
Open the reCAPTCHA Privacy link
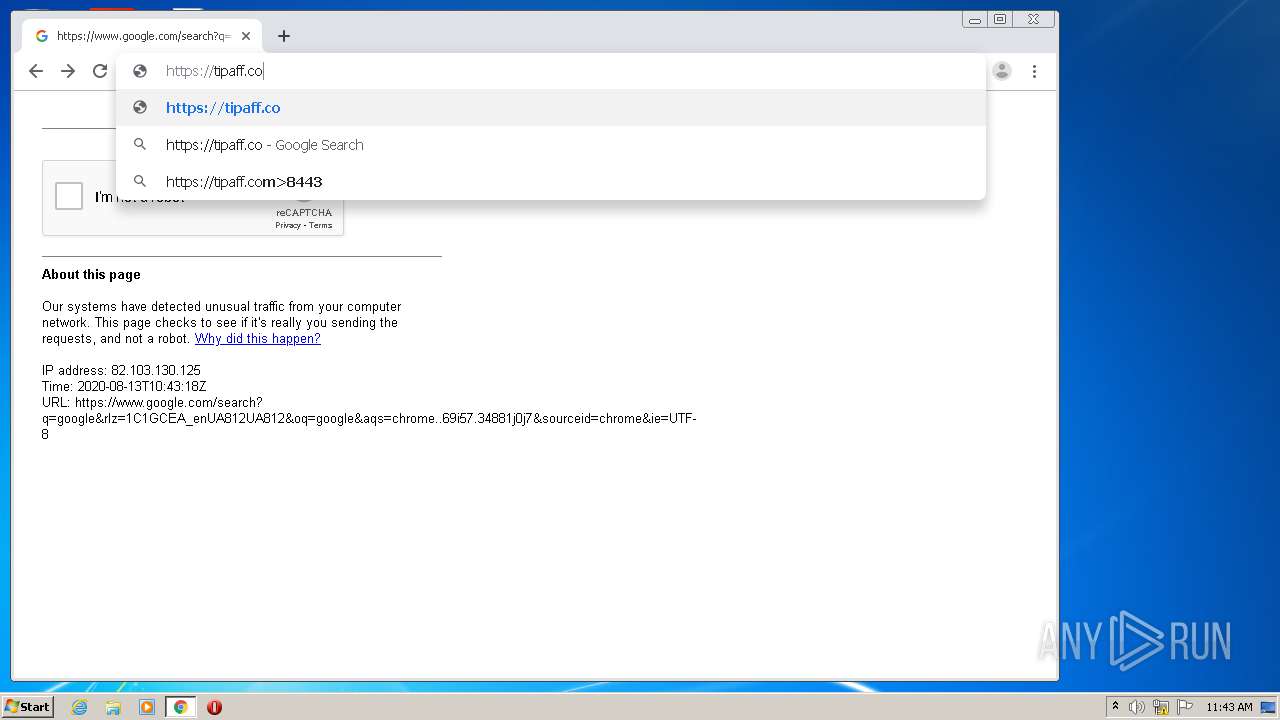point(288,225)
